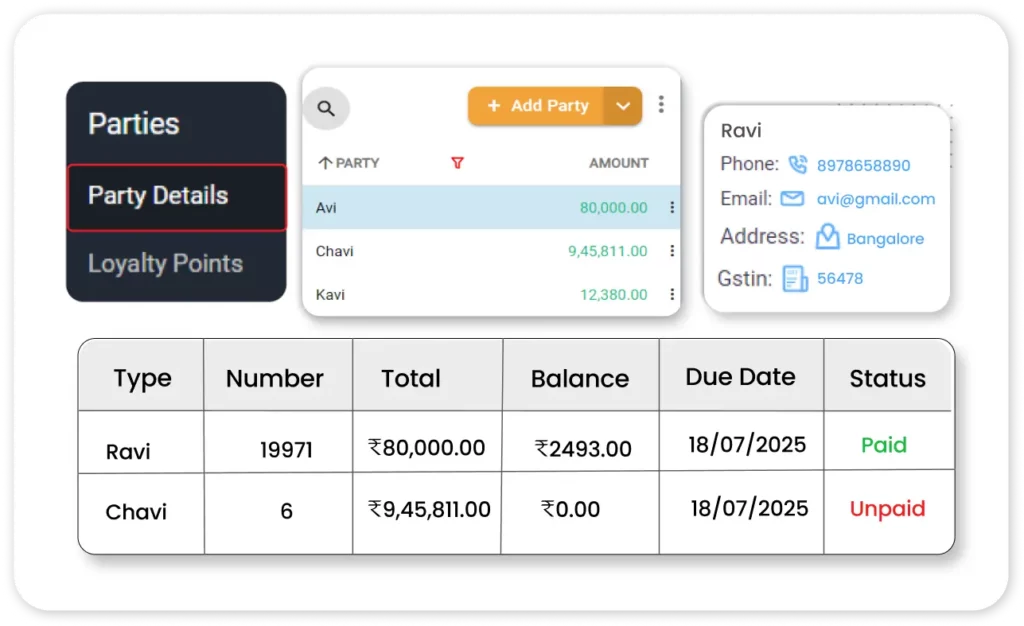Viewport: 1024px width, 626px height.
Task: Click the filter funnel next to PARTY
Action: coord(458,161)
